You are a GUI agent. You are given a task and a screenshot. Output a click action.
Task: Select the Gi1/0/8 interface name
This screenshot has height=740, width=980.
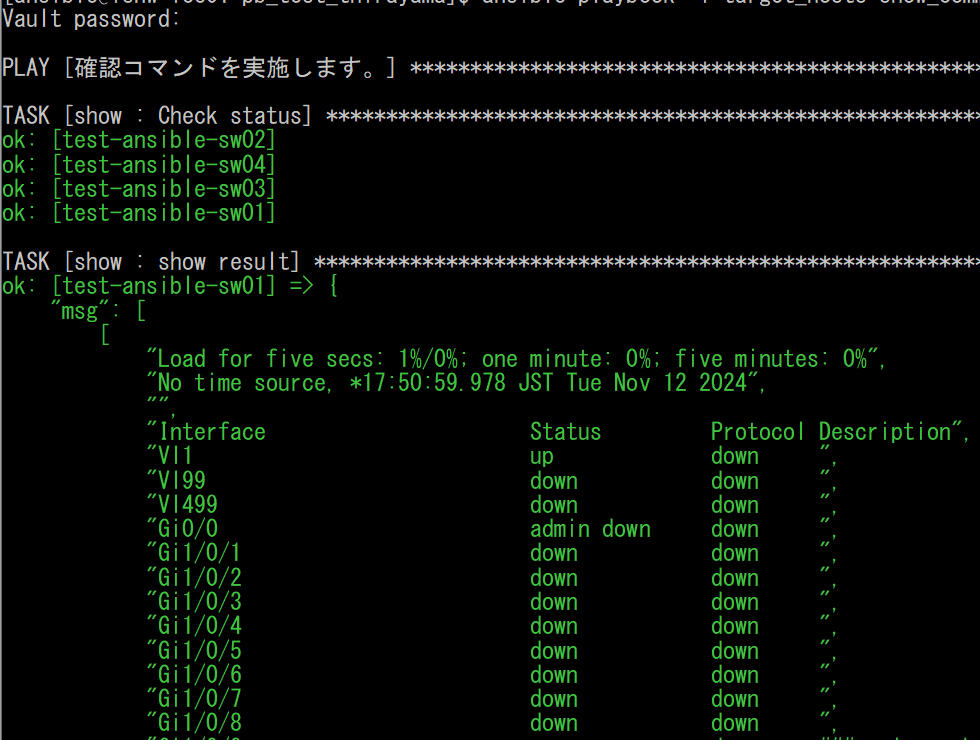click(x=199, y=723)
